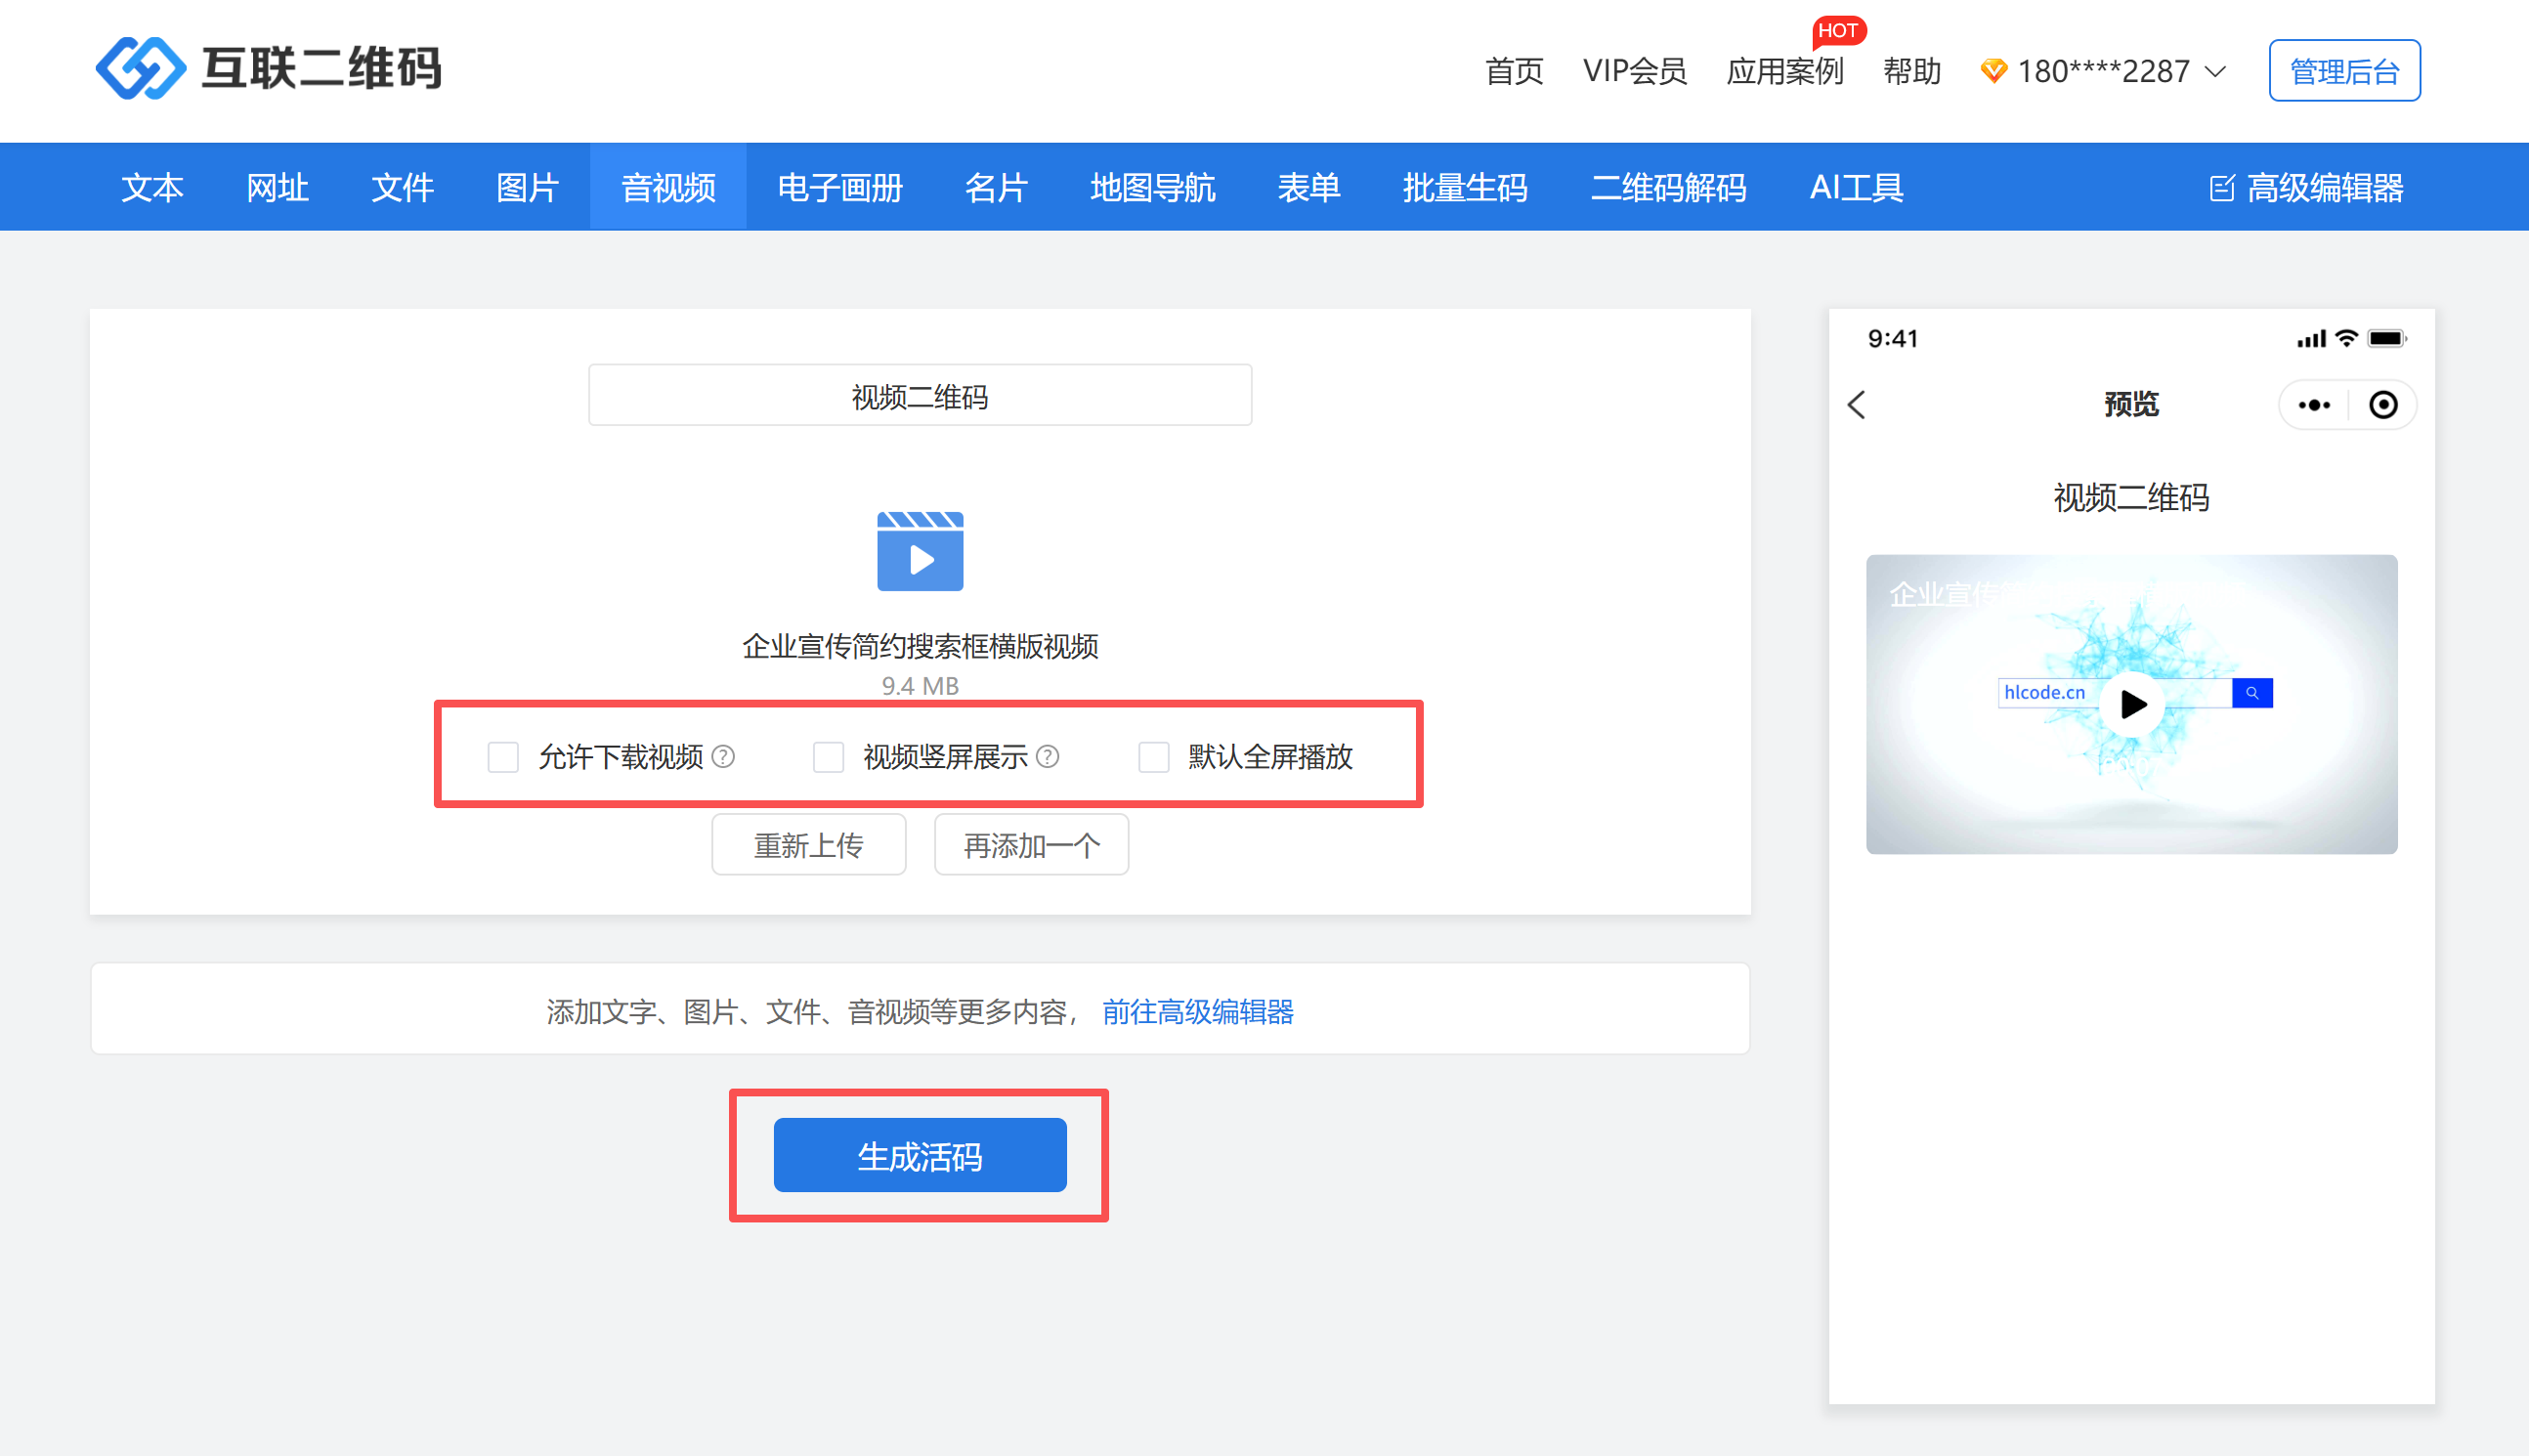The height and width of the screenshot is (1456, 2529).
Task: Play the preview video
Action: [2131, 704]
